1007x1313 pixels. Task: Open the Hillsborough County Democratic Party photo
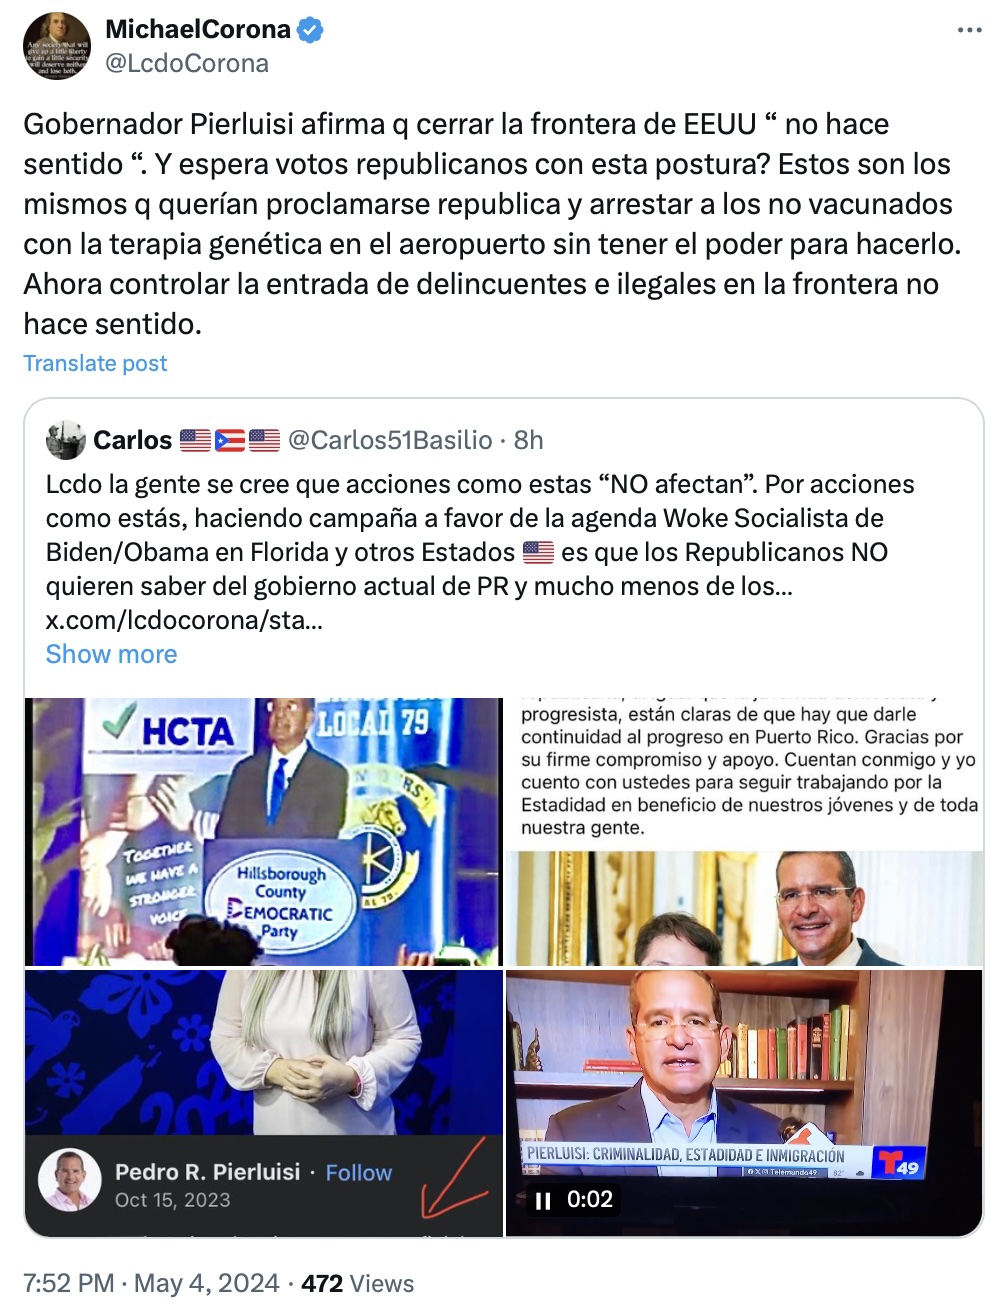[264, 832]
